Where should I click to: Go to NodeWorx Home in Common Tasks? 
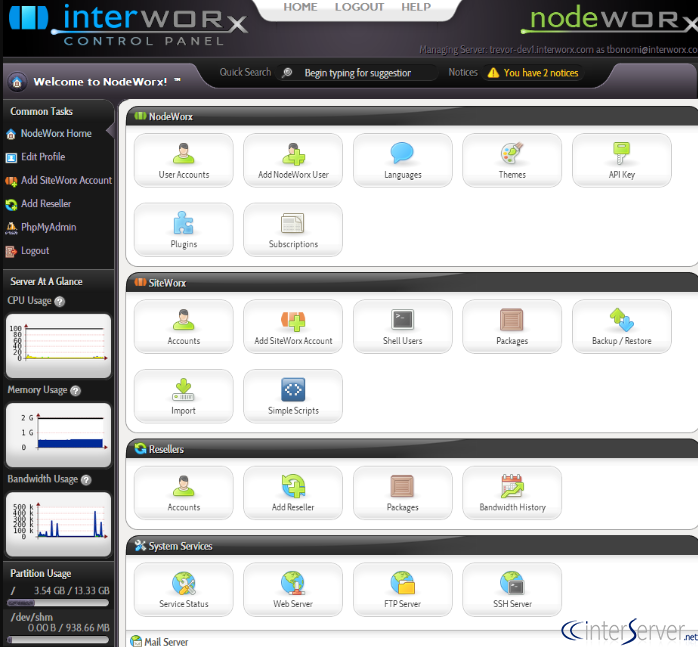[49, 133]
